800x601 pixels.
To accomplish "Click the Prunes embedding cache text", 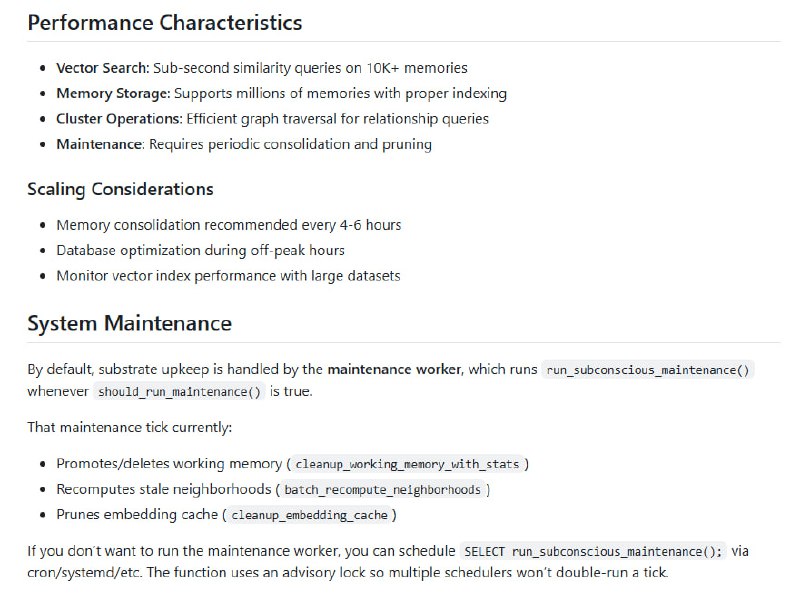I will 137,515.
